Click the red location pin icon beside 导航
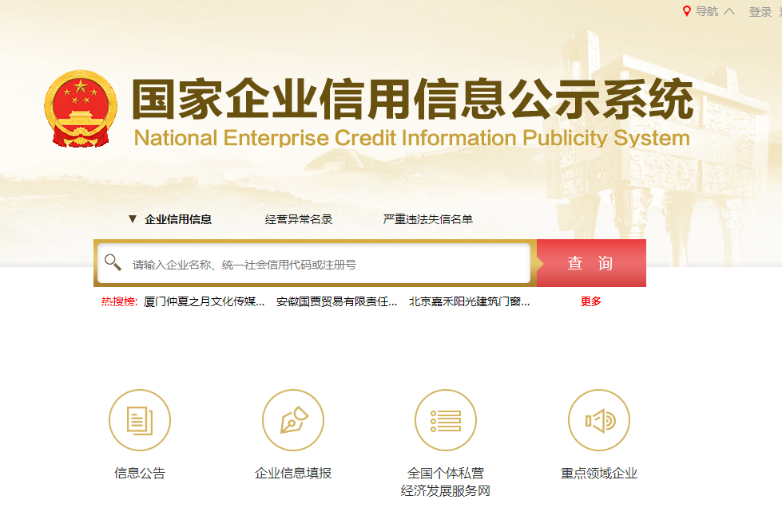Viewport: 782px width, 523px height. [687, 11]
